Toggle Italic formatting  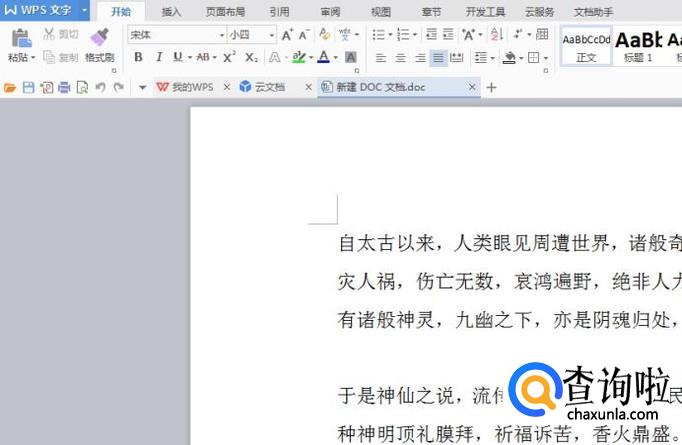point(158,58)
